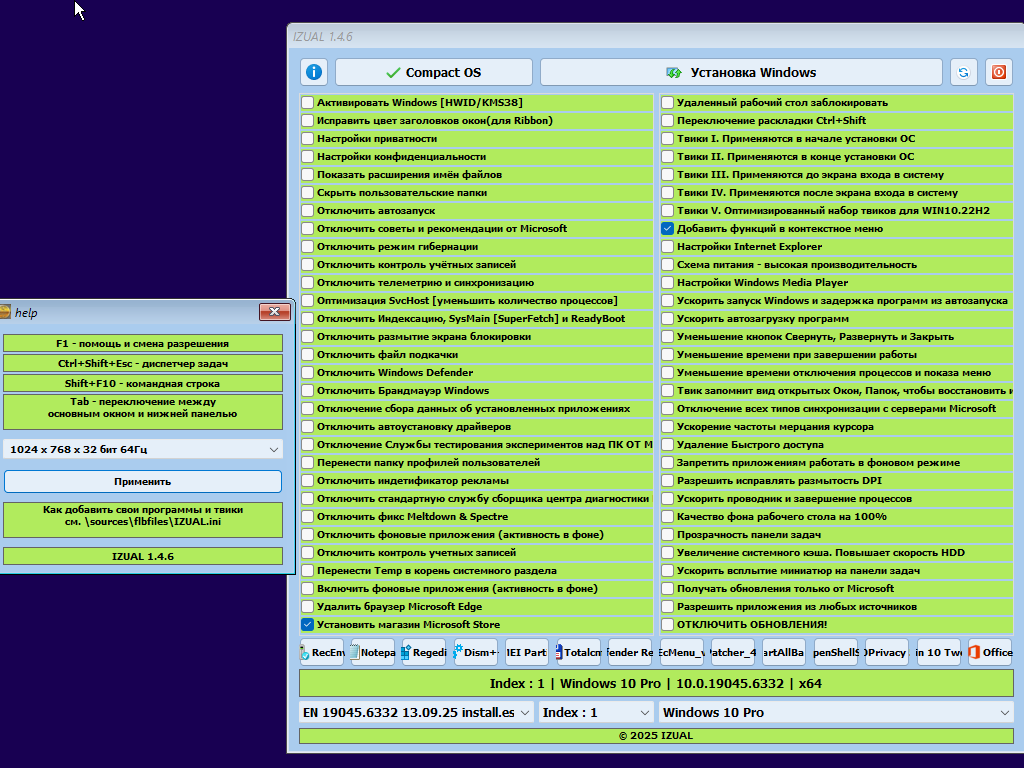The width and height of the screenshot is (1024, 768).
Task: Open the 1024 x 768 resolution dropdown
Action: [x=142, y=449]
